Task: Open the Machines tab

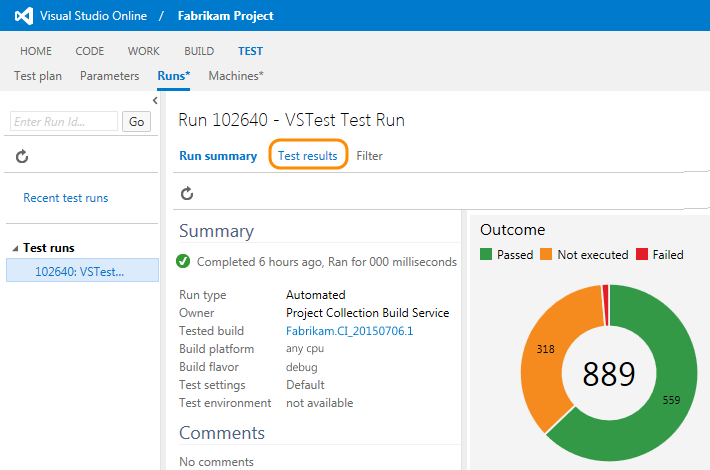Action: (x=236, y=76)
